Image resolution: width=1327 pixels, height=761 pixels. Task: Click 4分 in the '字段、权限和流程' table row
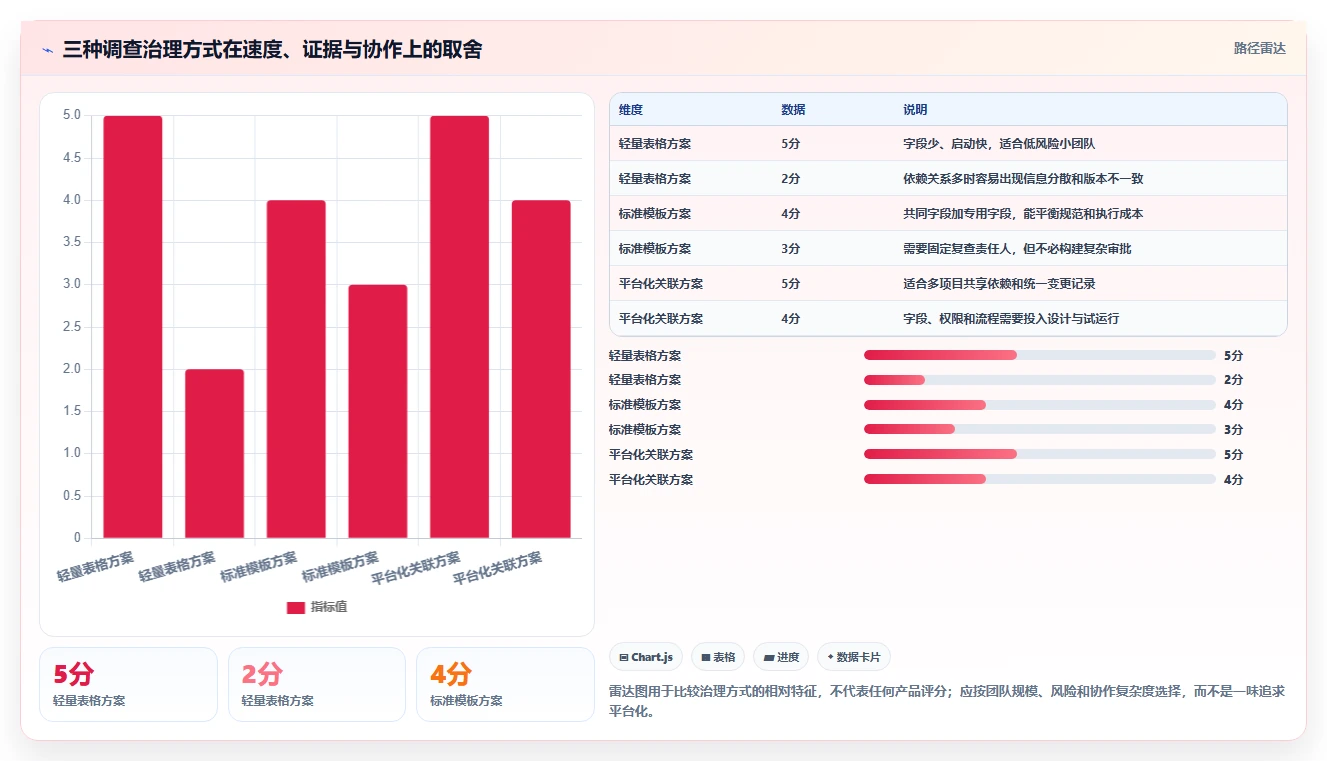pyautogui.click(x=790, y=319)
